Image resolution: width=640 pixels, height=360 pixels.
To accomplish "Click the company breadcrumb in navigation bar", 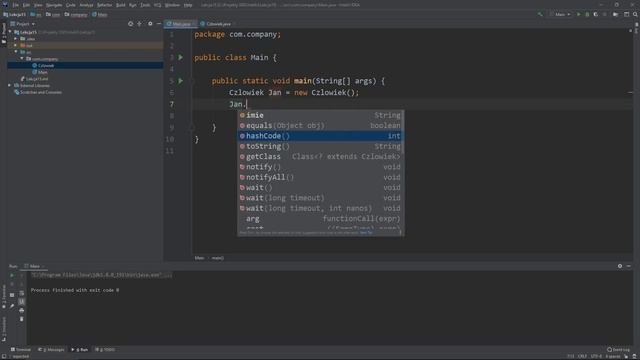I will coord(76,15).
